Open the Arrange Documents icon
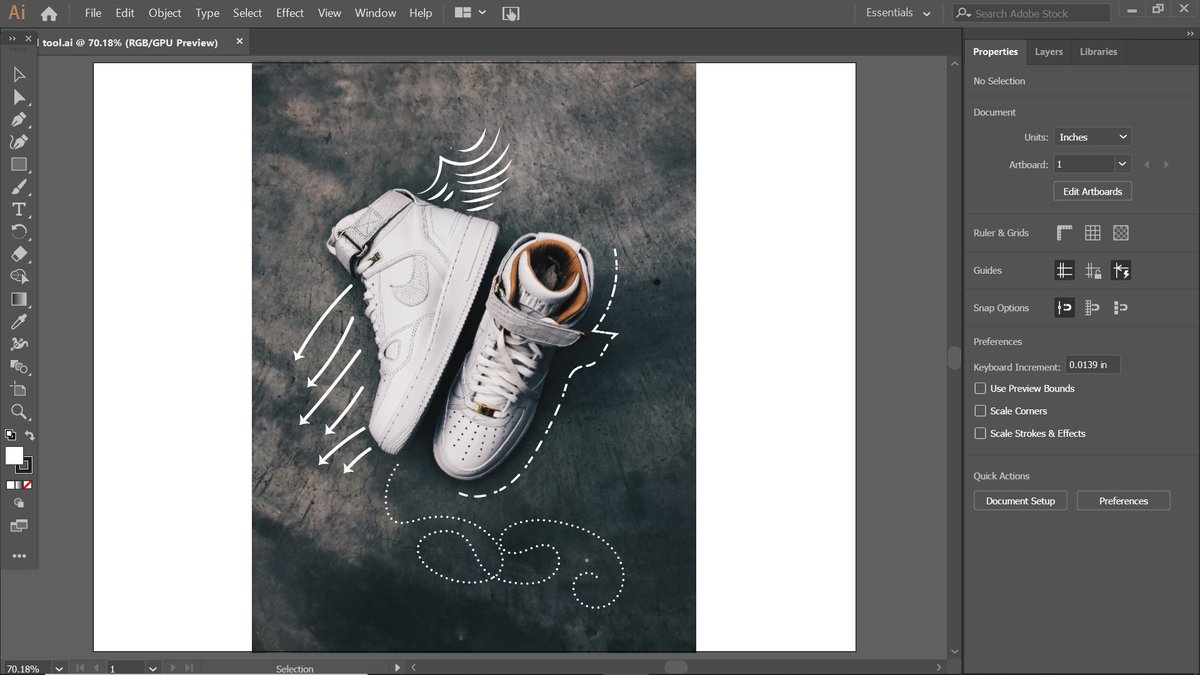 (469, 13)
